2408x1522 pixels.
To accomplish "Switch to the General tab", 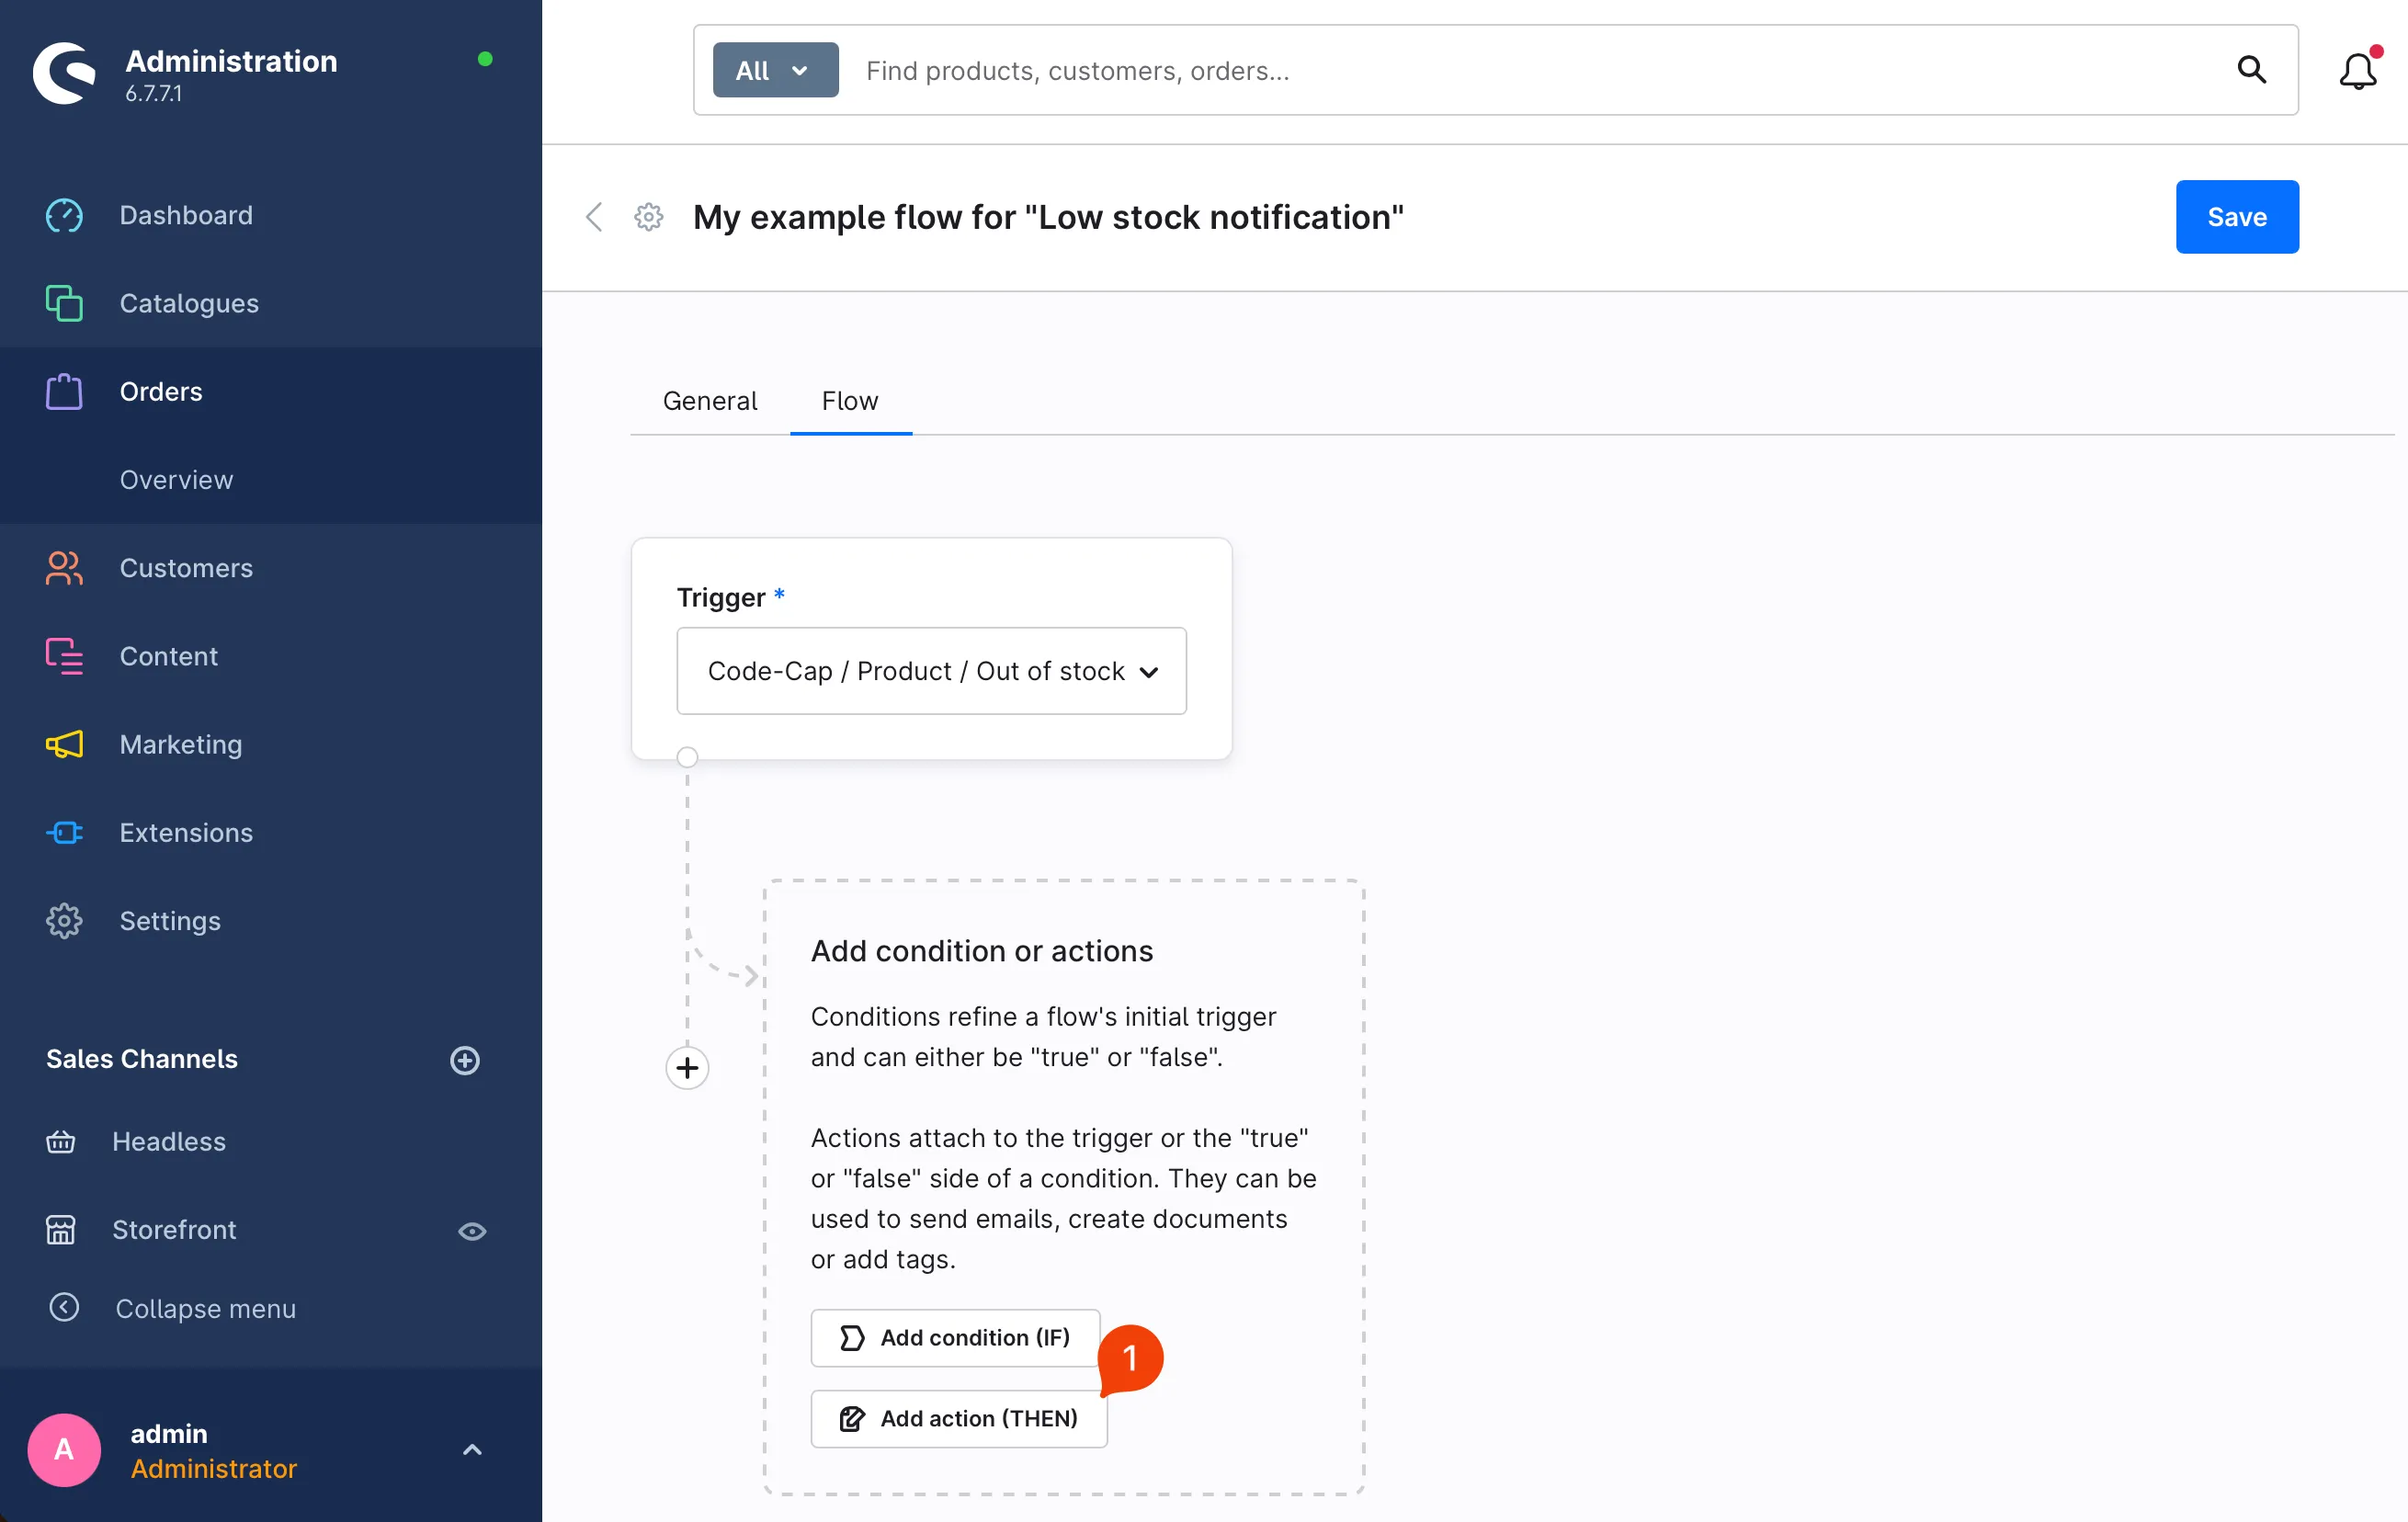I will tap(709, 401).
